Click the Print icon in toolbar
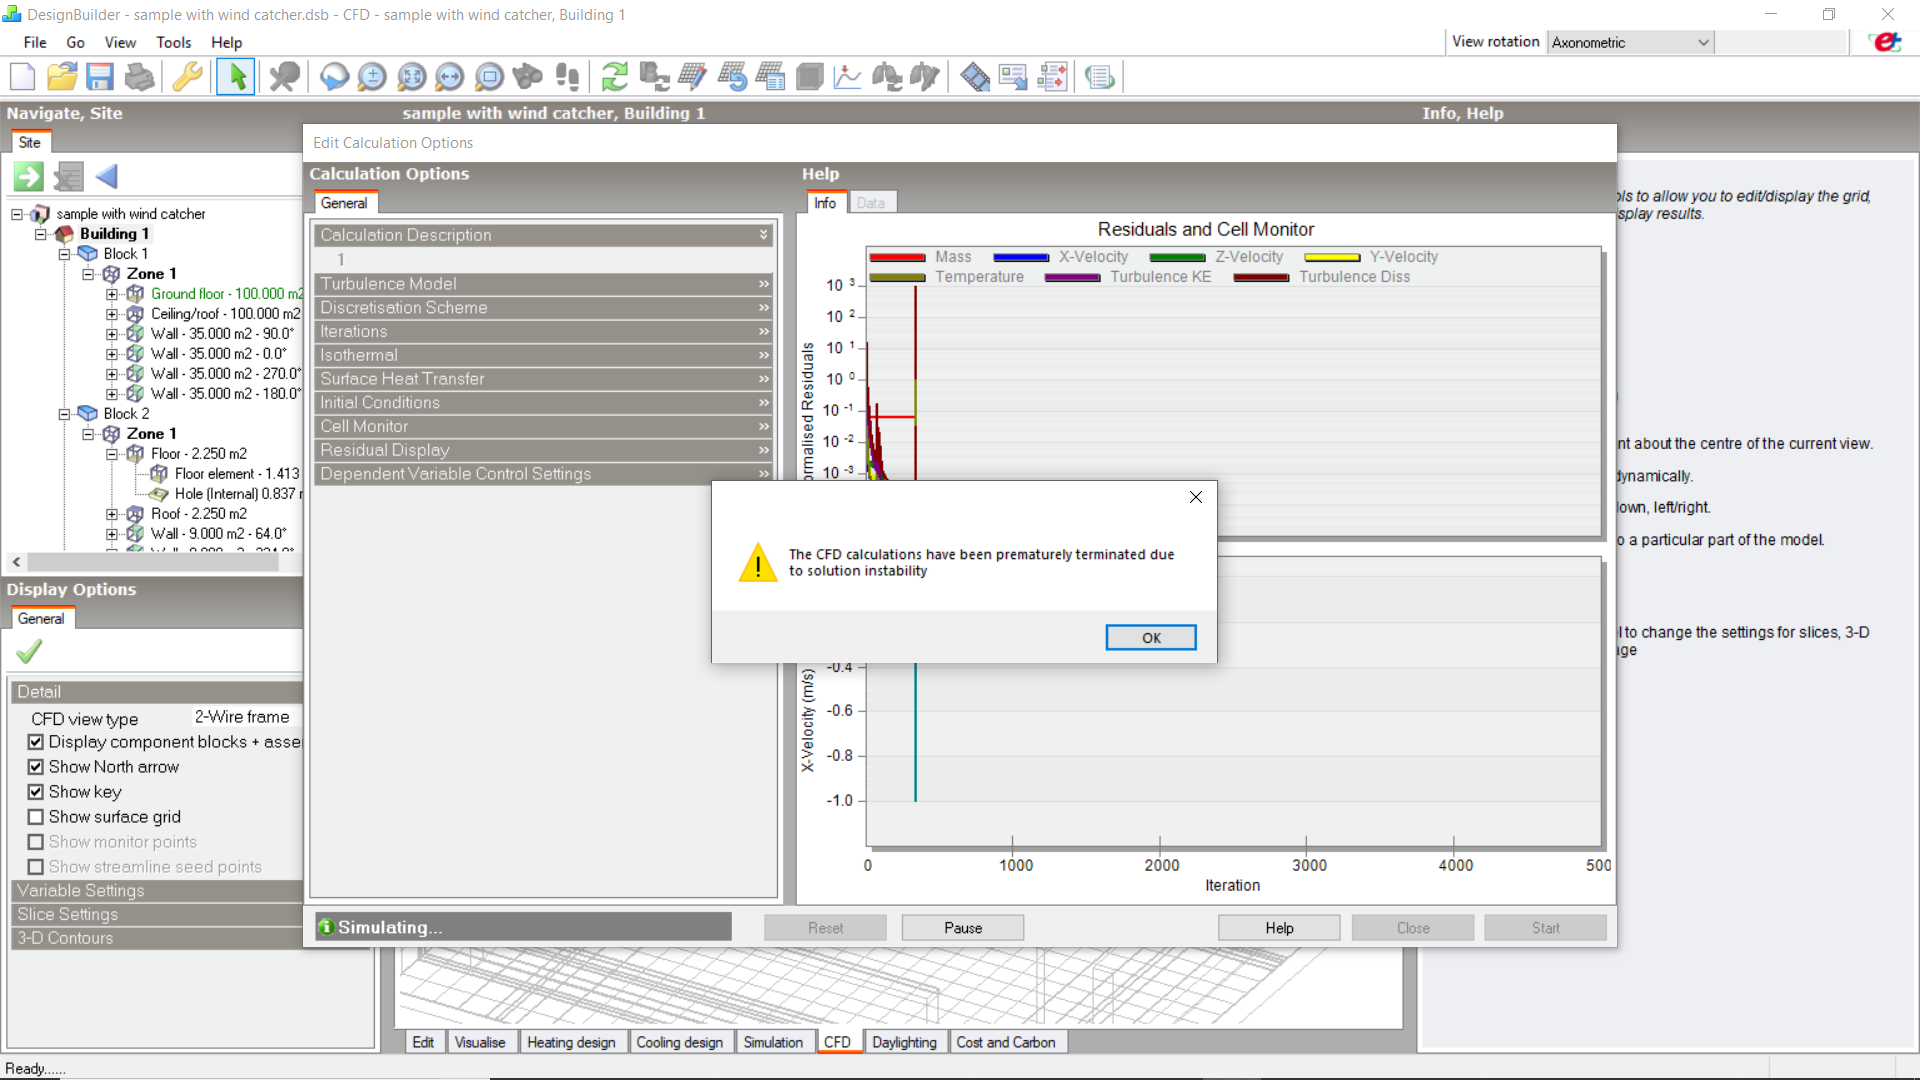 point(140,77)
